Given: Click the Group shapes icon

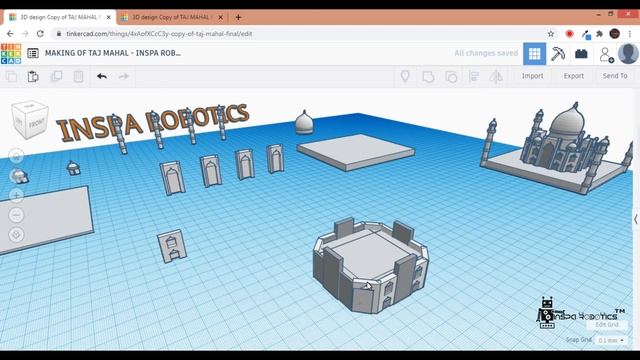Looking at the screenshot, I should [428, 76].
